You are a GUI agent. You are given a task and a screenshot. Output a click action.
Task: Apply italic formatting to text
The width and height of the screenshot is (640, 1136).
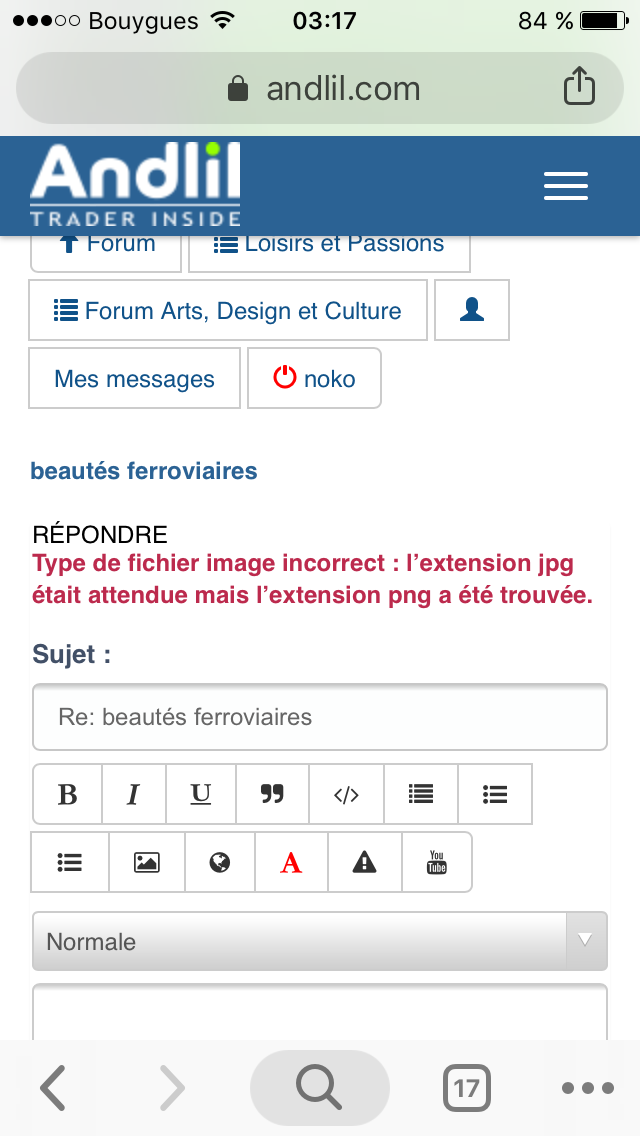tap(133, 794)
